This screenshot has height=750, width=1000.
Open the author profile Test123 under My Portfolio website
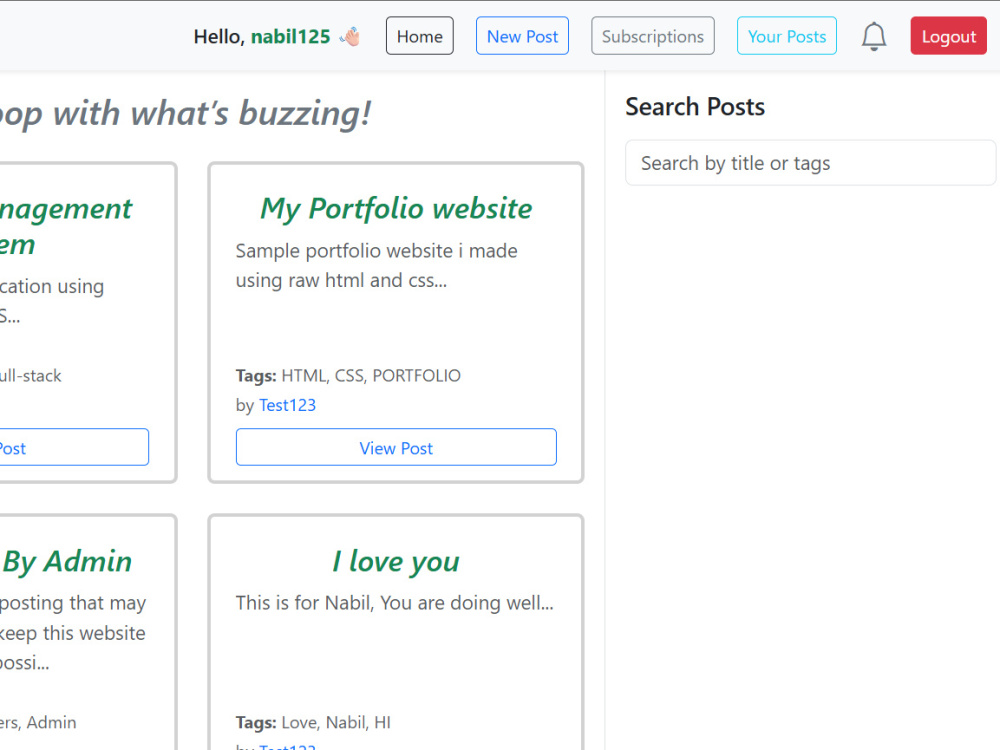pos(287,405)
